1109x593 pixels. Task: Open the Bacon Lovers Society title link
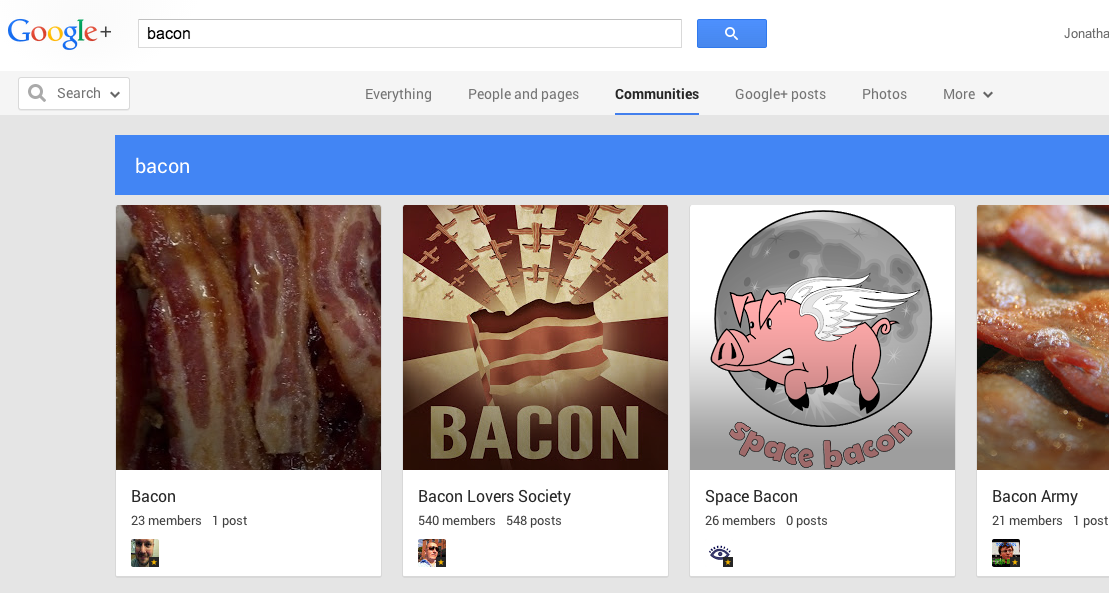click(494, 496)
